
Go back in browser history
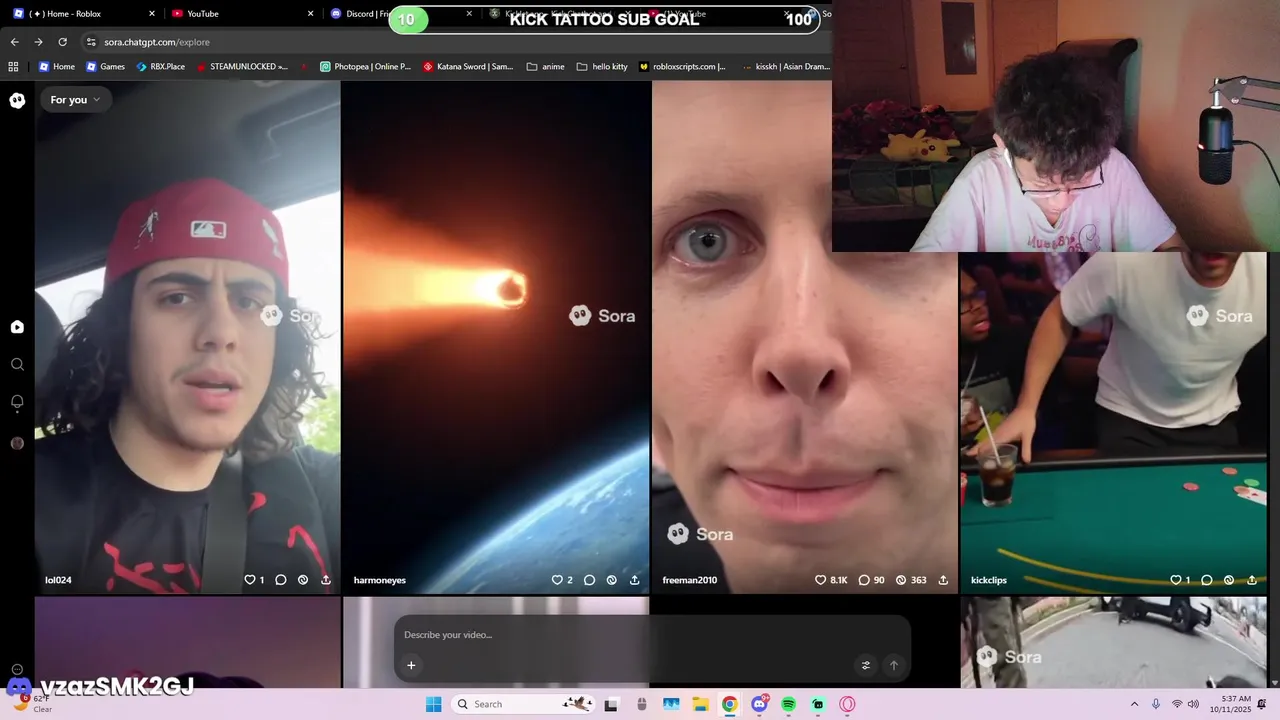(x=14, y=42)
